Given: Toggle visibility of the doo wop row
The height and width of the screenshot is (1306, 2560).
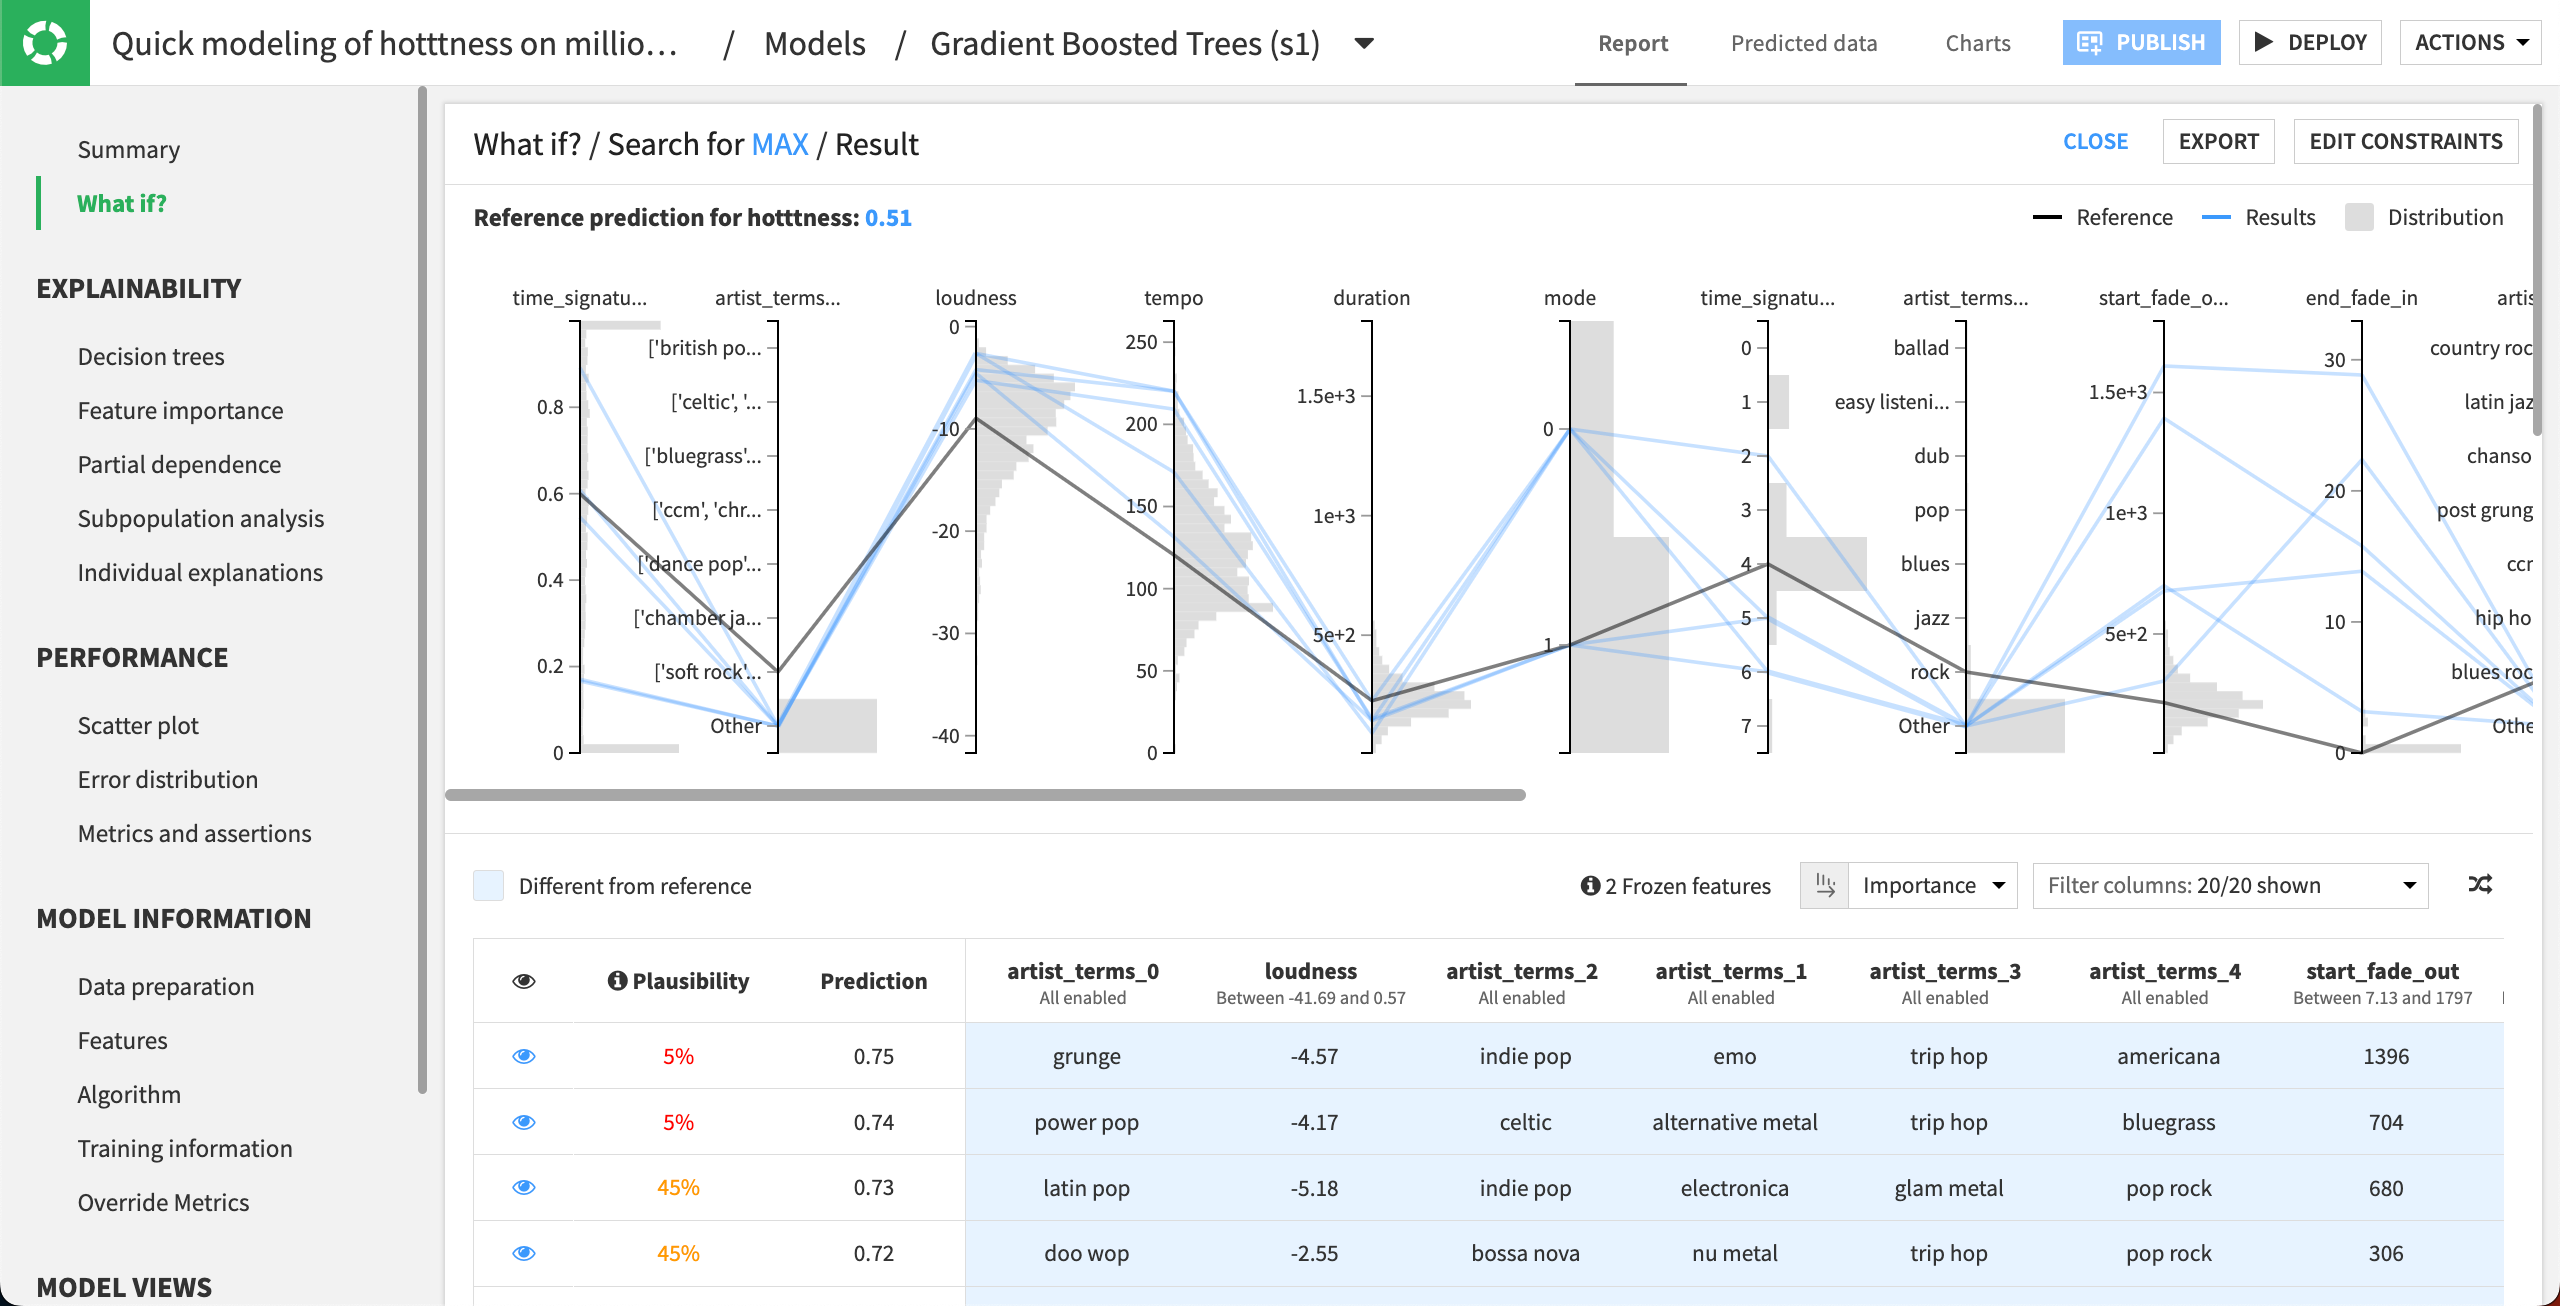Looking at the screenshot, I should pyautogui.click(x=524, y=1252).
